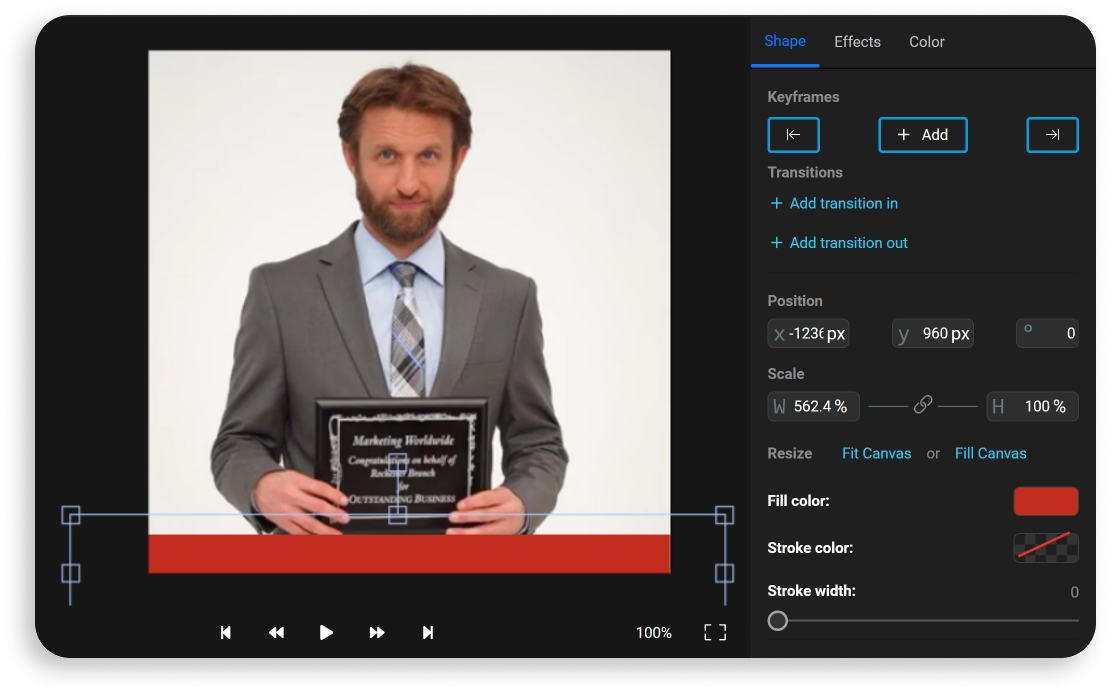Jump to next keyframe button
The image size is (1111, 693).
pyautogui.click(x=1052, y=135)
